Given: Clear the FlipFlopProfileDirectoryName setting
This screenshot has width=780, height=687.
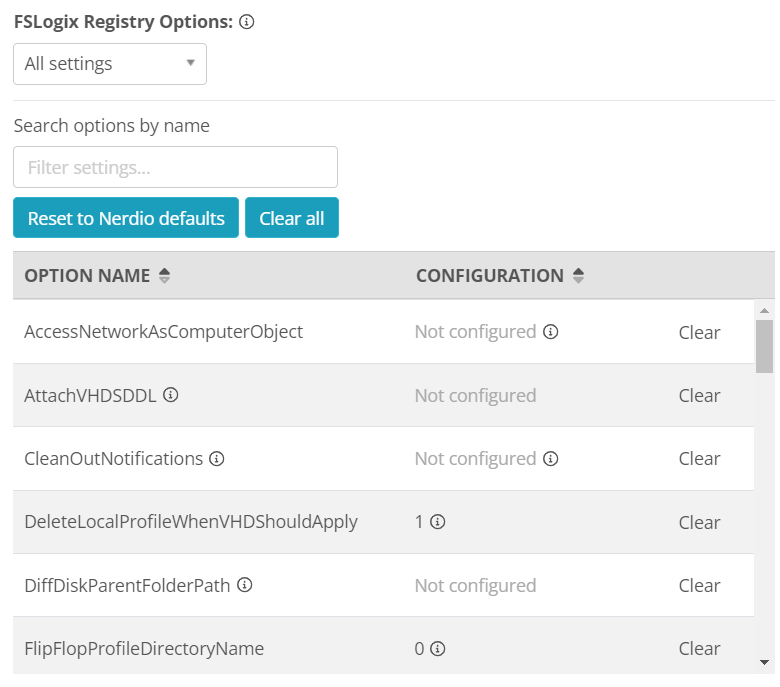Looking at the screenshot, I should pos(699,649).
